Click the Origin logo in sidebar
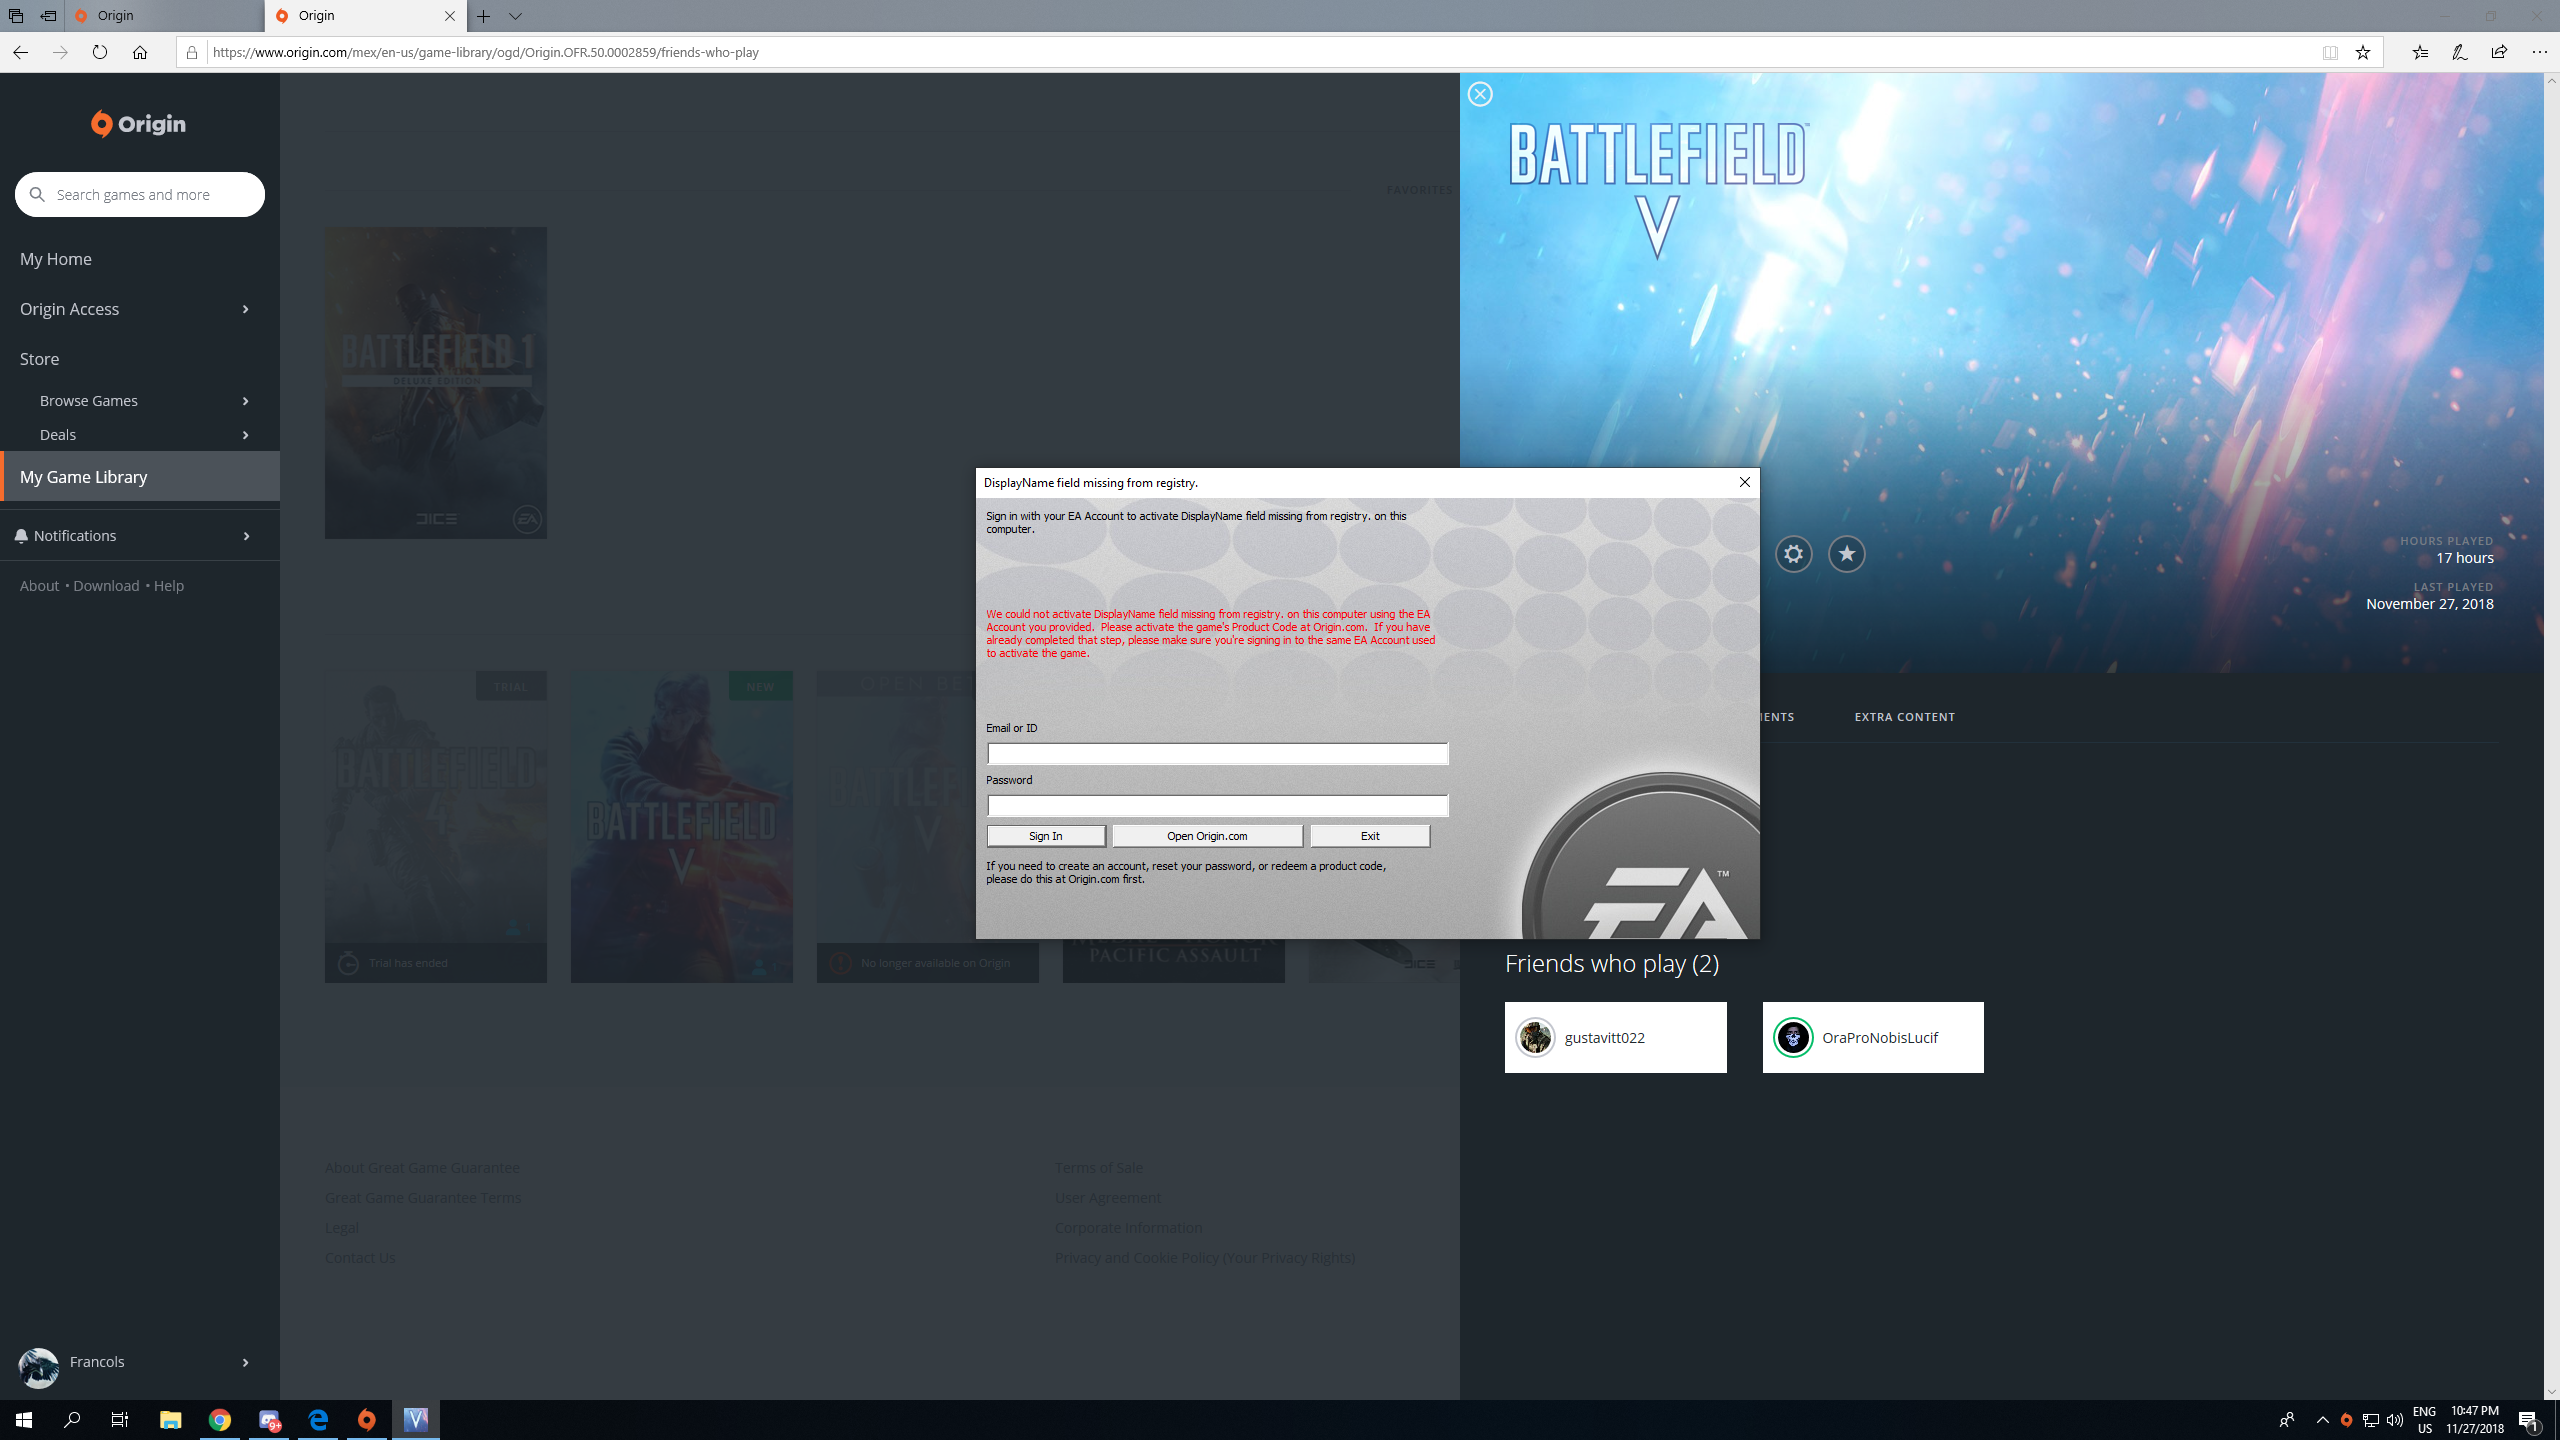This screenshot has height=1440, width=2560. pyautogui.click(x=138, y=124)
